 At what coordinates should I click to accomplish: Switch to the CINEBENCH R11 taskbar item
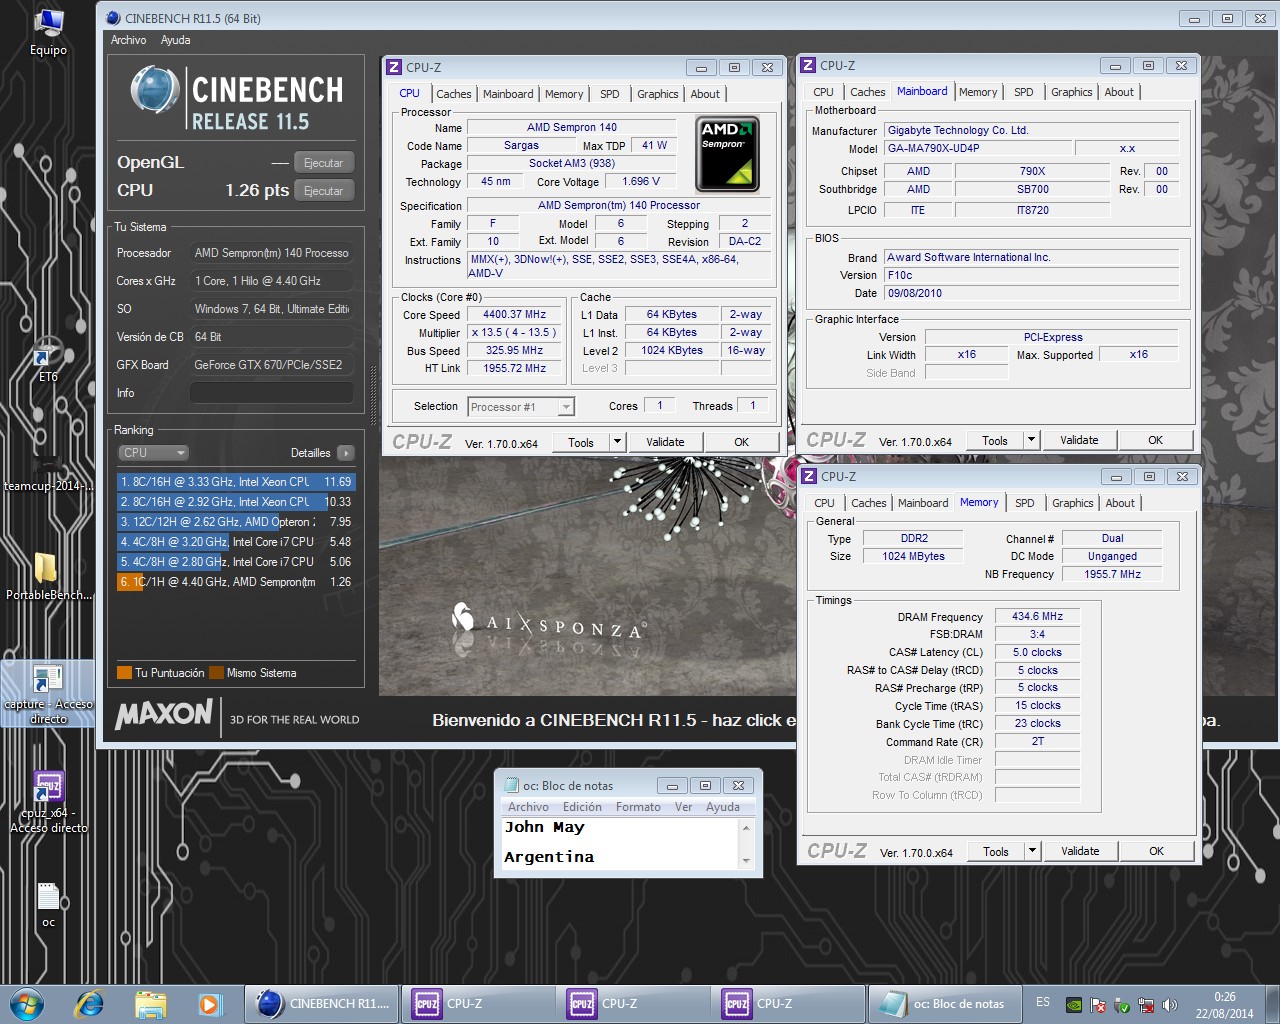click(322, 1004)
